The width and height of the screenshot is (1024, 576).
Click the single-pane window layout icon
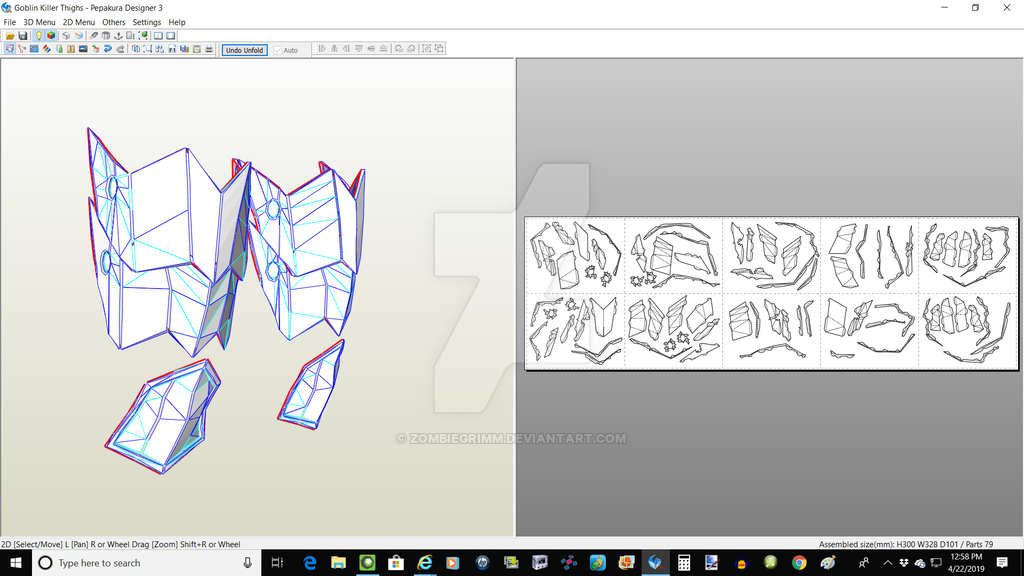170,36
